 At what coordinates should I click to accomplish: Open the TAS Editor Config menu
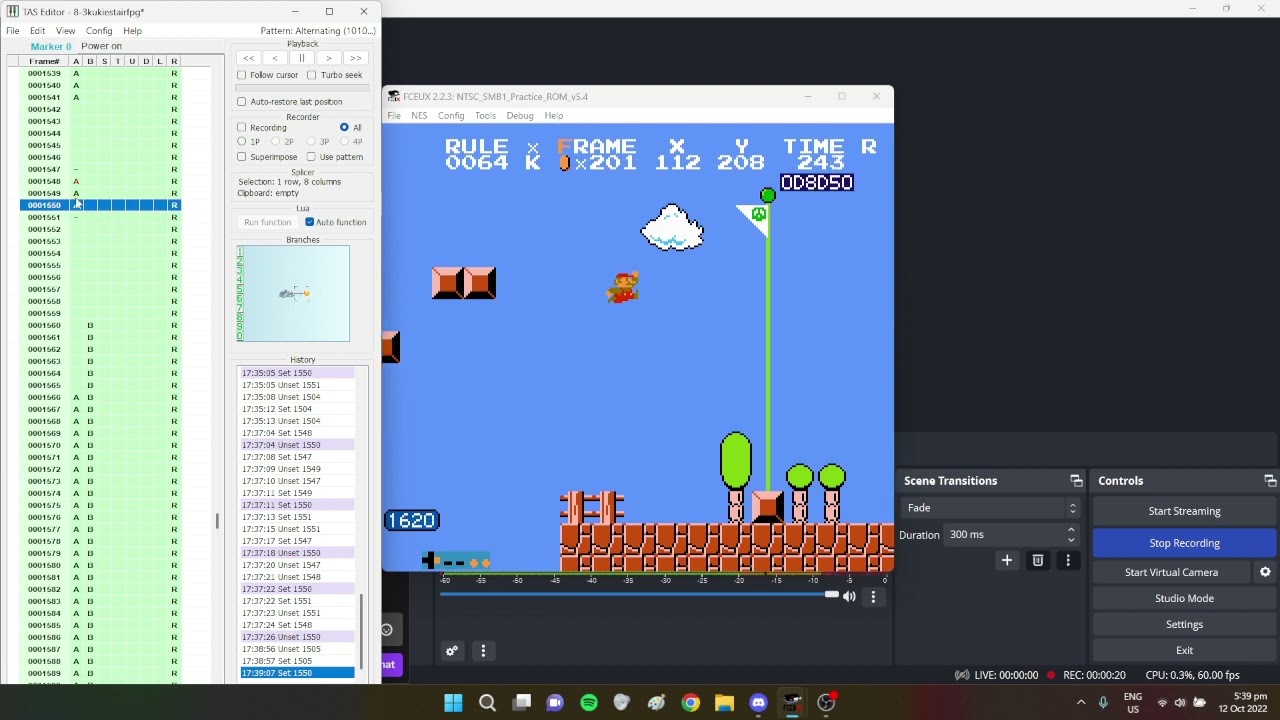tap(99, 31)
